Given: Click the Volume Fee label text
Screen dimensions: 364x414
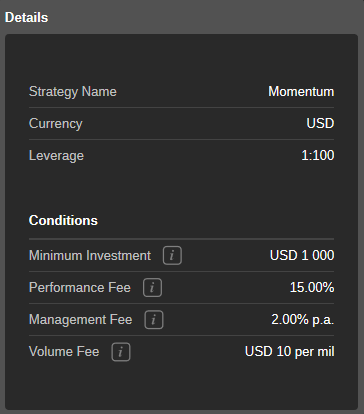Looking at the screenshot, I should (64, 352).
